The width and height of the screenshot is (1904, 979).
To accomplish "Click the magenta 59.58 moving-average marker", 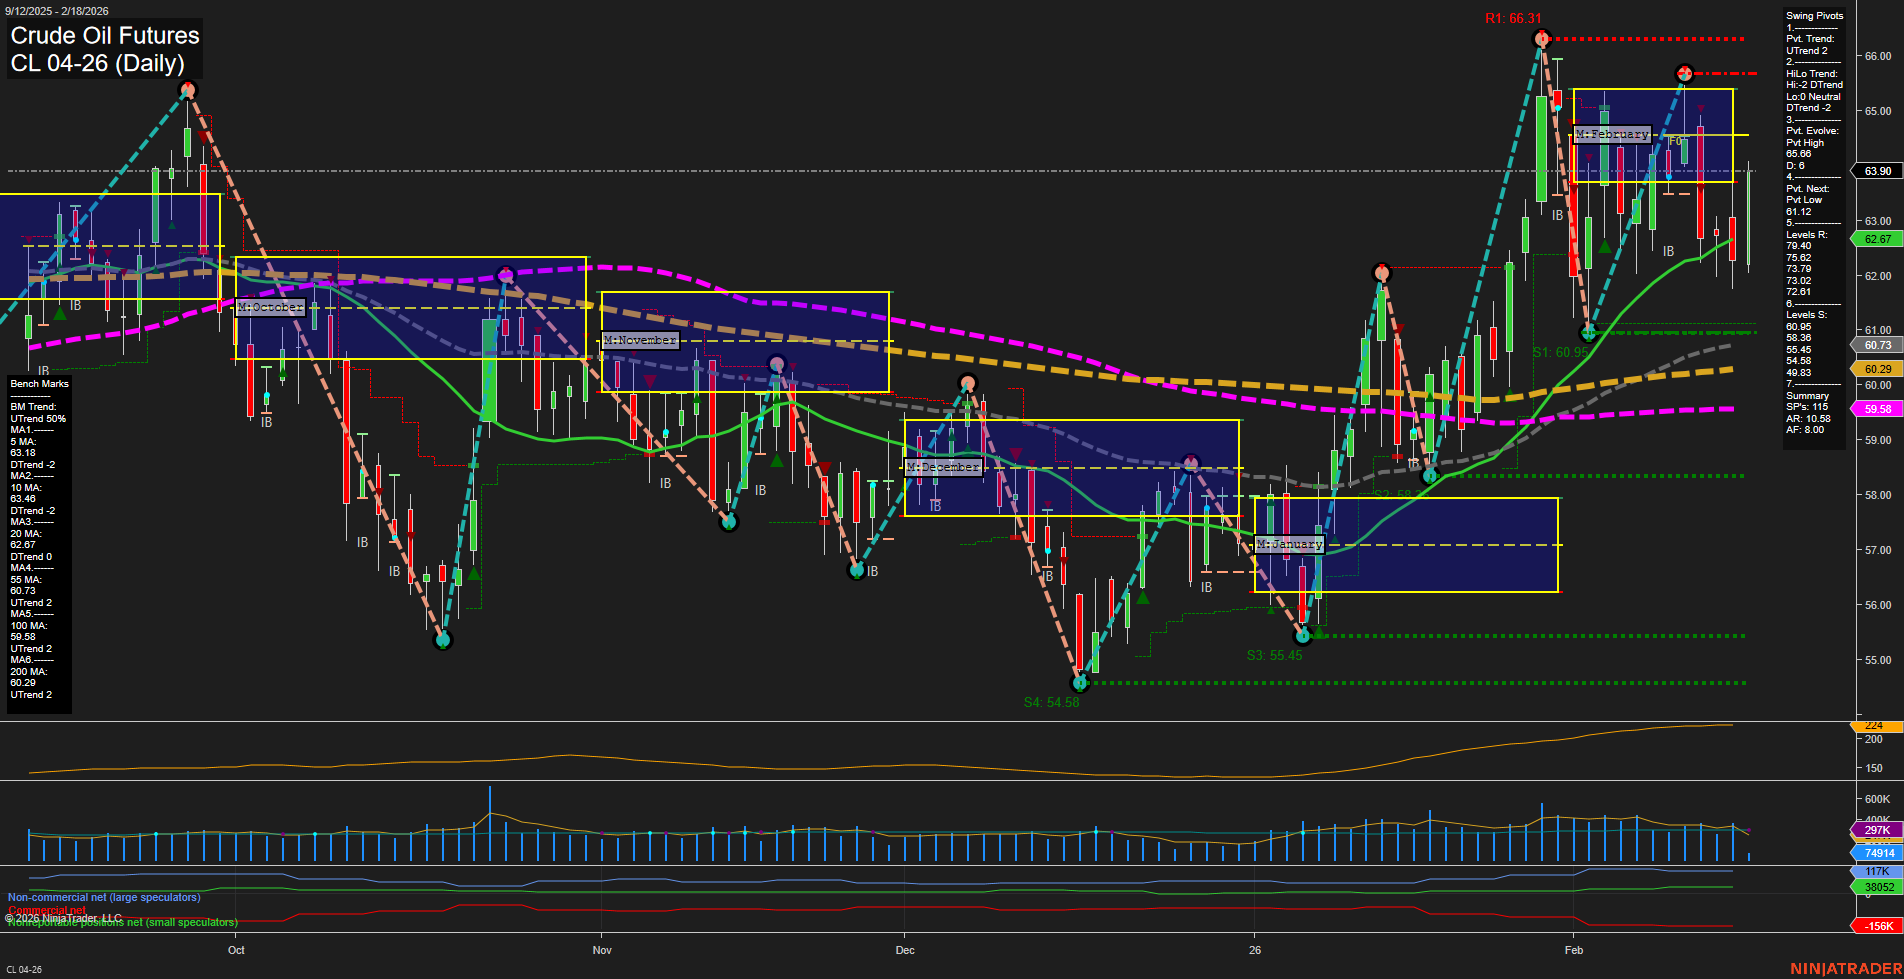I will 1876,409.
